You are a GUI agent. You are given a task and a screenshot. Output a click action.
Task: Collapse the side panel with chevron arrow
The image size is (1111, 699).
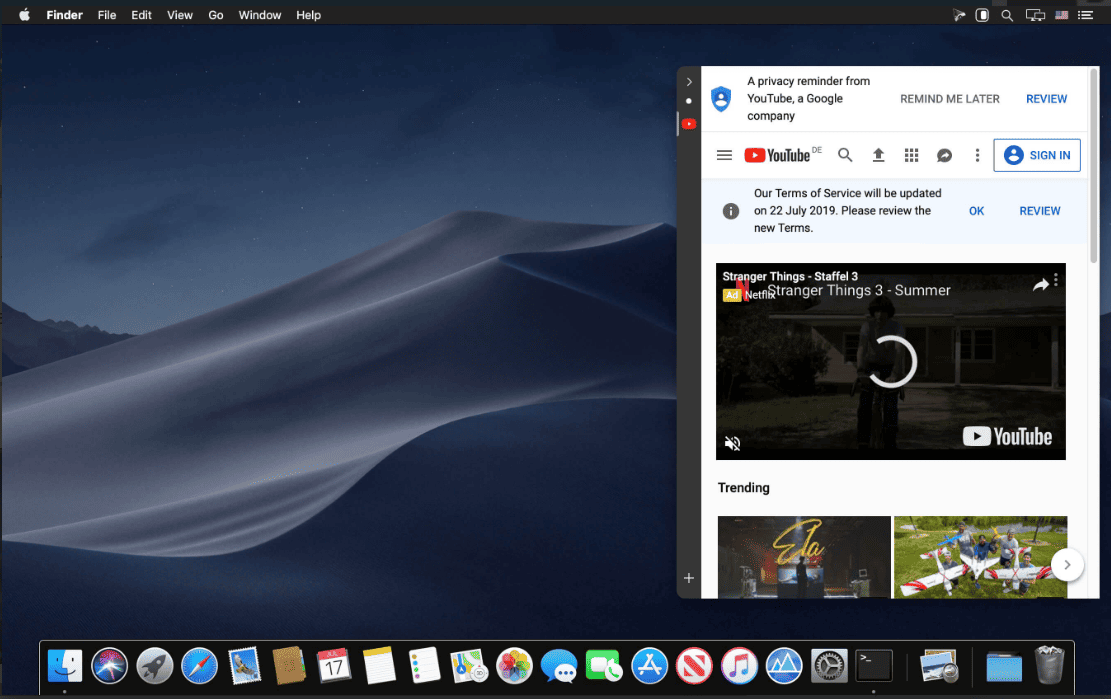689,81
